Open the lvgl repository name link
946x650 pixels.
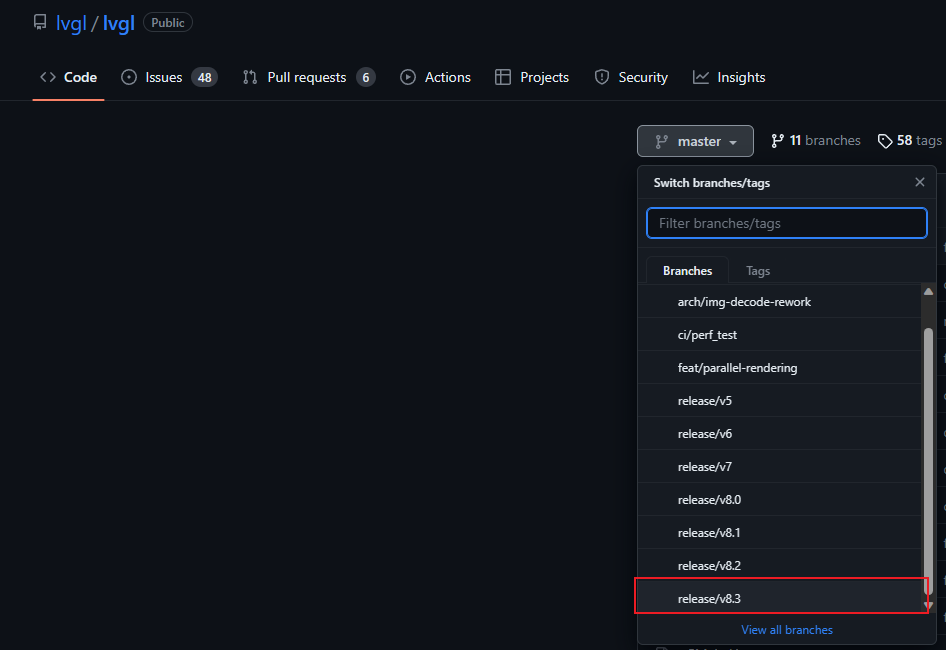[119, 23]
